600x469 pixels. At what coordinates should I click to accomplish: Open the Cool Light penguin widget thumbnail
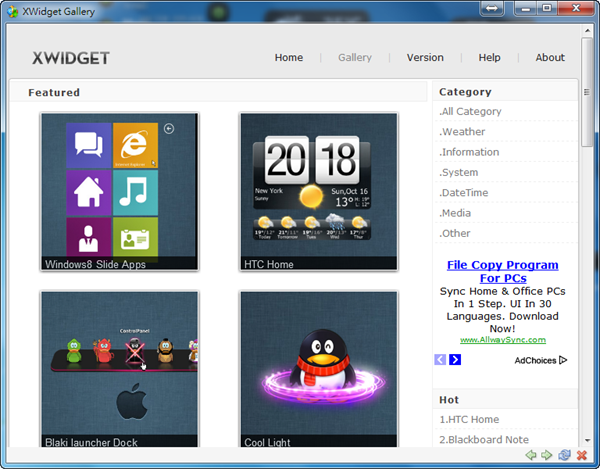319,369
